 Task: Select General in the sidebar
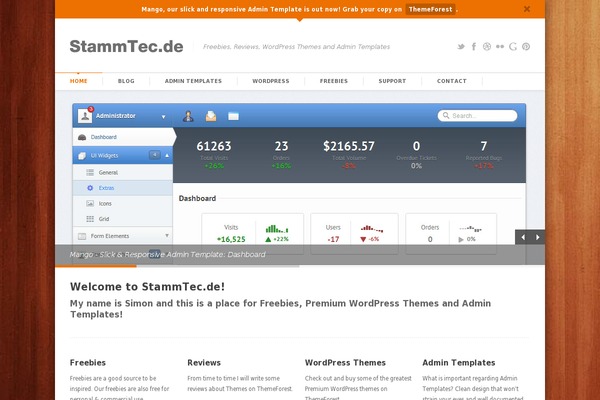[122, 173]
